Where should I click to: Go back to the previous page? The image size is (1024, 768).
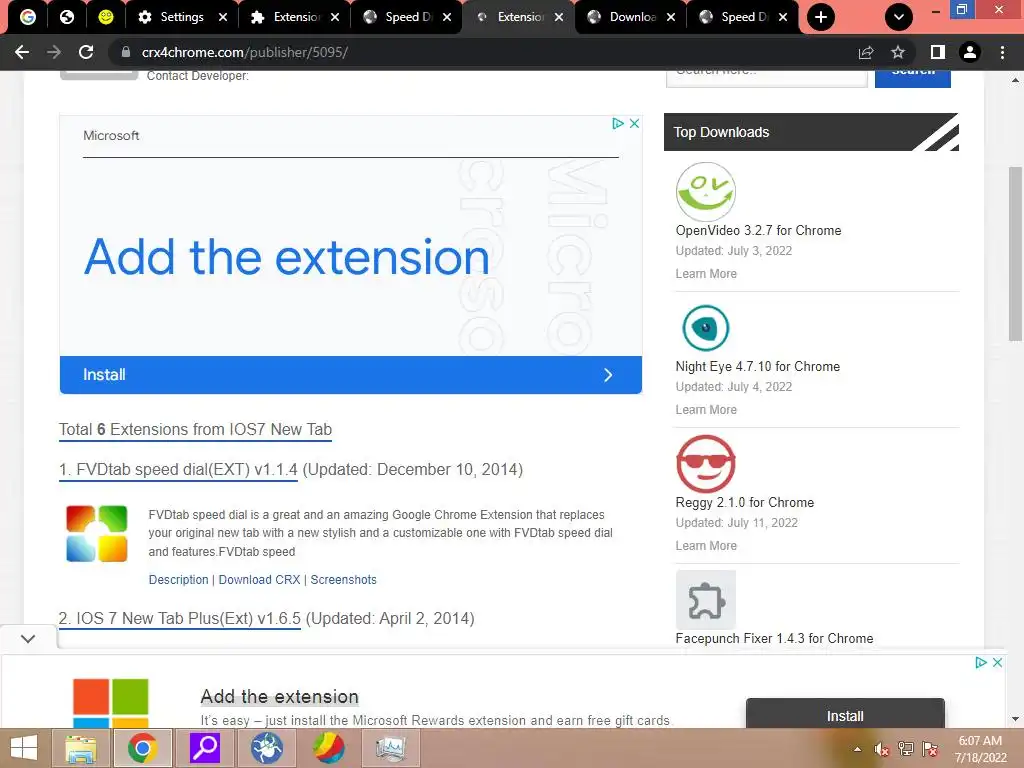[22, 52]
